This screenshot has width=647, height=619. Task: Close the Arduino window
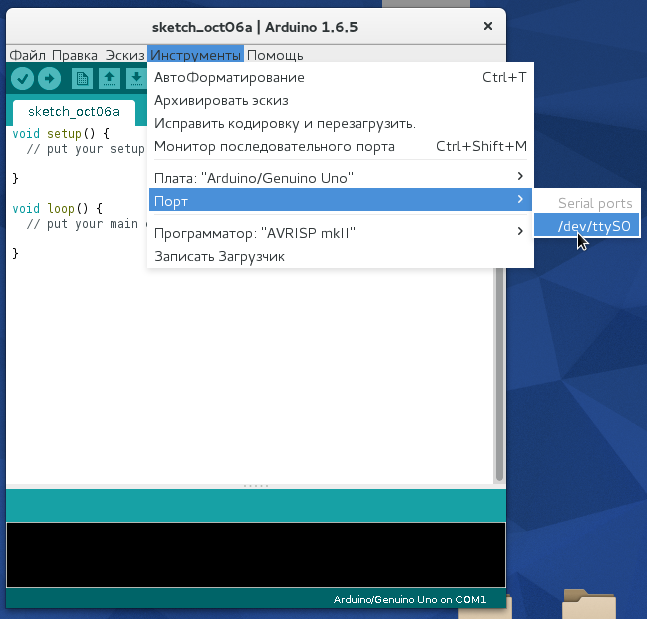tap(488, 26)
